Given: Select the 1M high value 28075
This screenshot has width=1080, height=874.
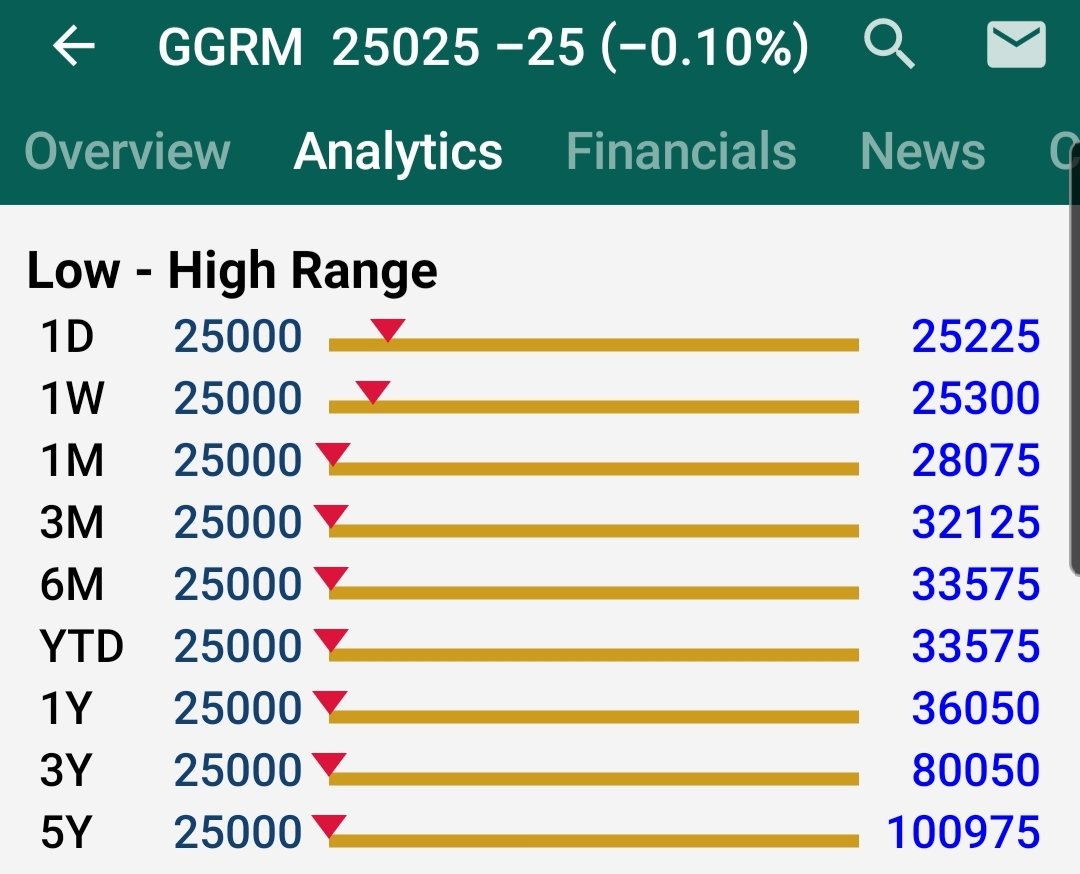Looking at the screenshot, I should (x=975, y=460).
